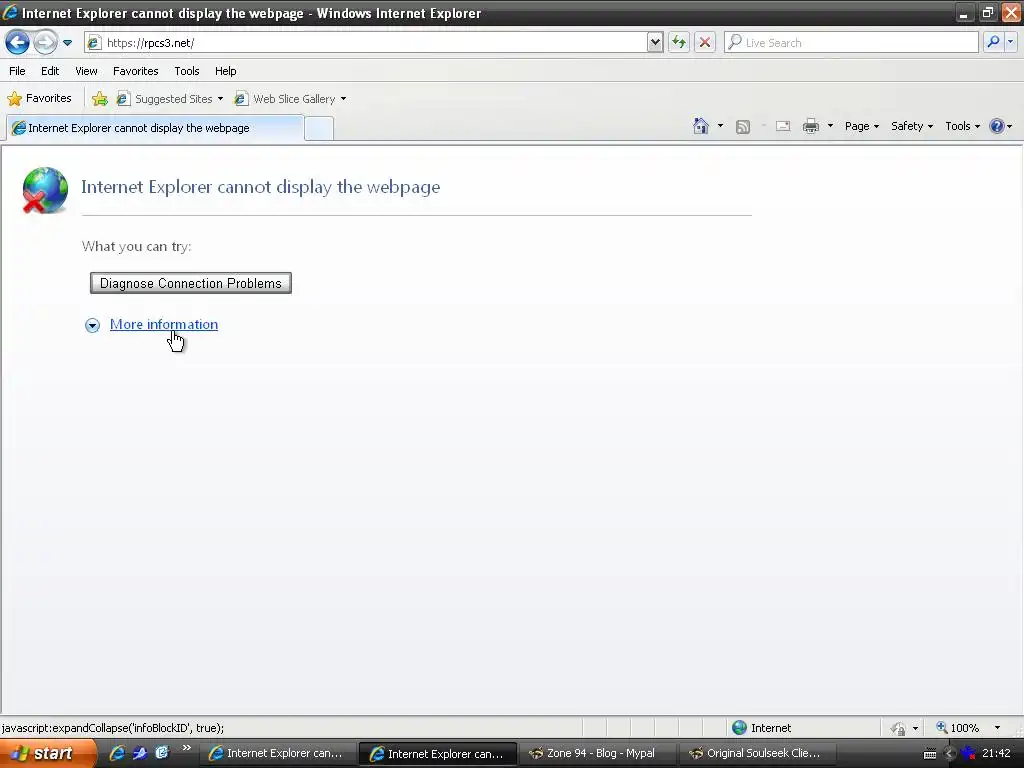1024x768 pixels.
Task: Open the View menu
Action: coord(86,71)
